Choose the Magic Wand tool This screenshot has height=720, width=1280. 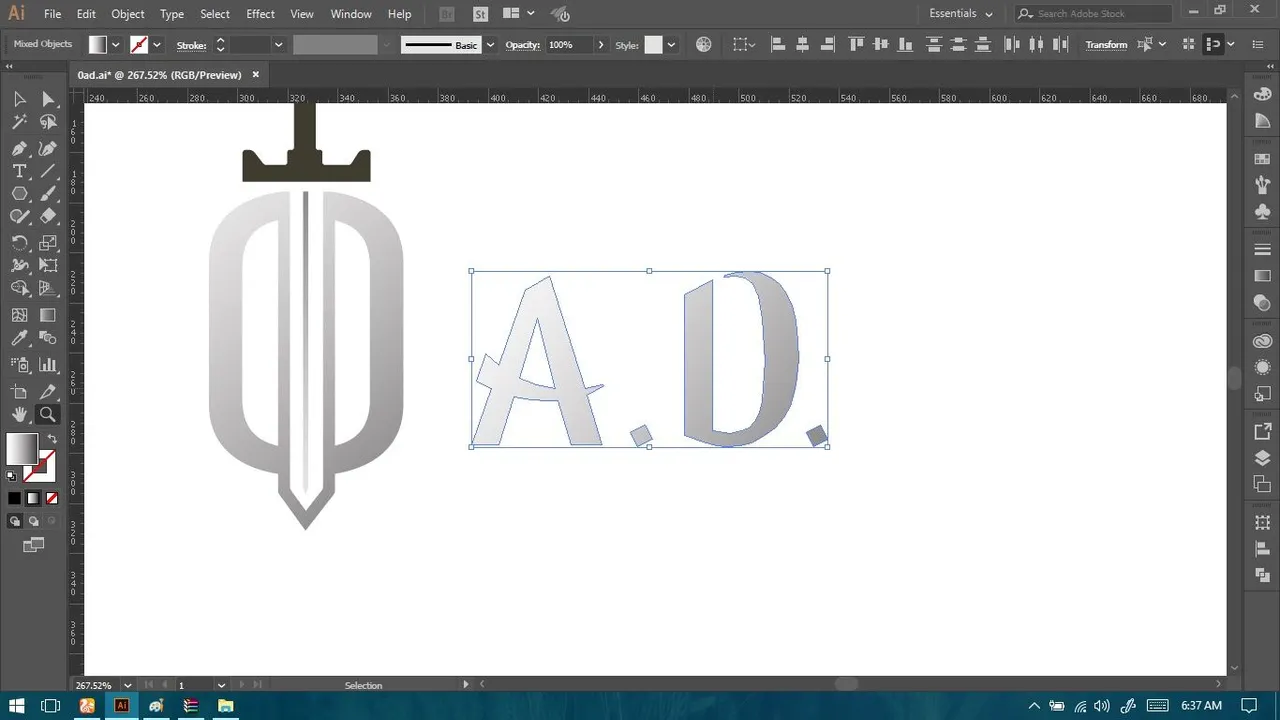click(x=19, y=122)
